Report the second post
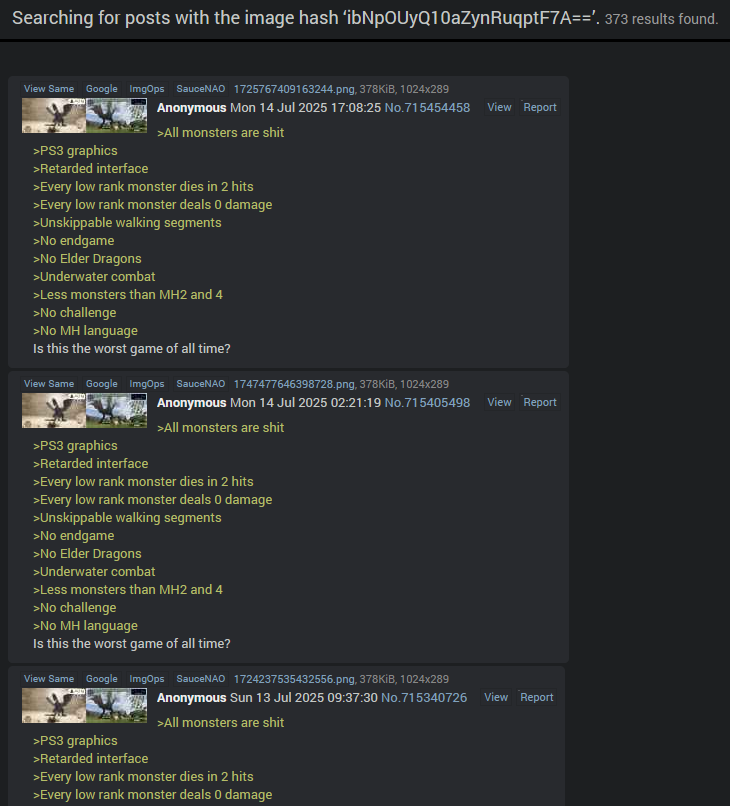 tap(540, 402)
